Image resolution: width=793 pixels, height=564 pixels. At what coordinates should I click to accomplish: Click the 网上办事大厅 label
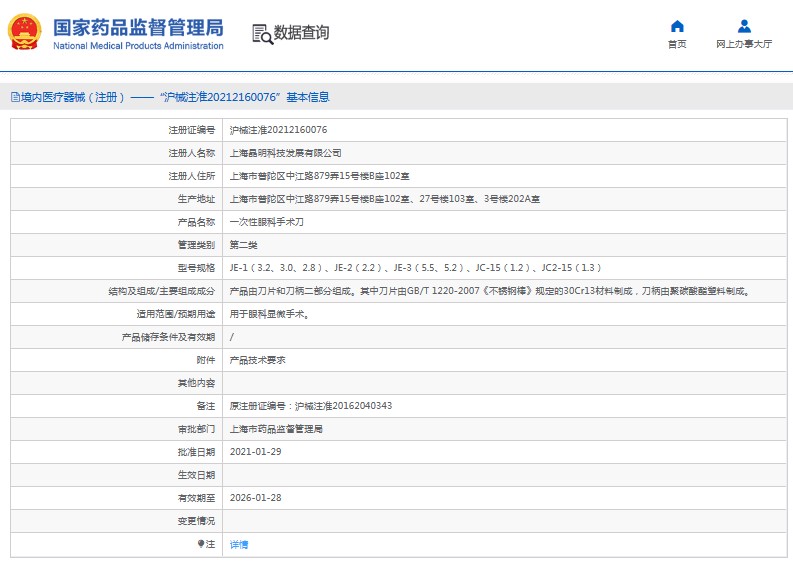coord(744,44)
